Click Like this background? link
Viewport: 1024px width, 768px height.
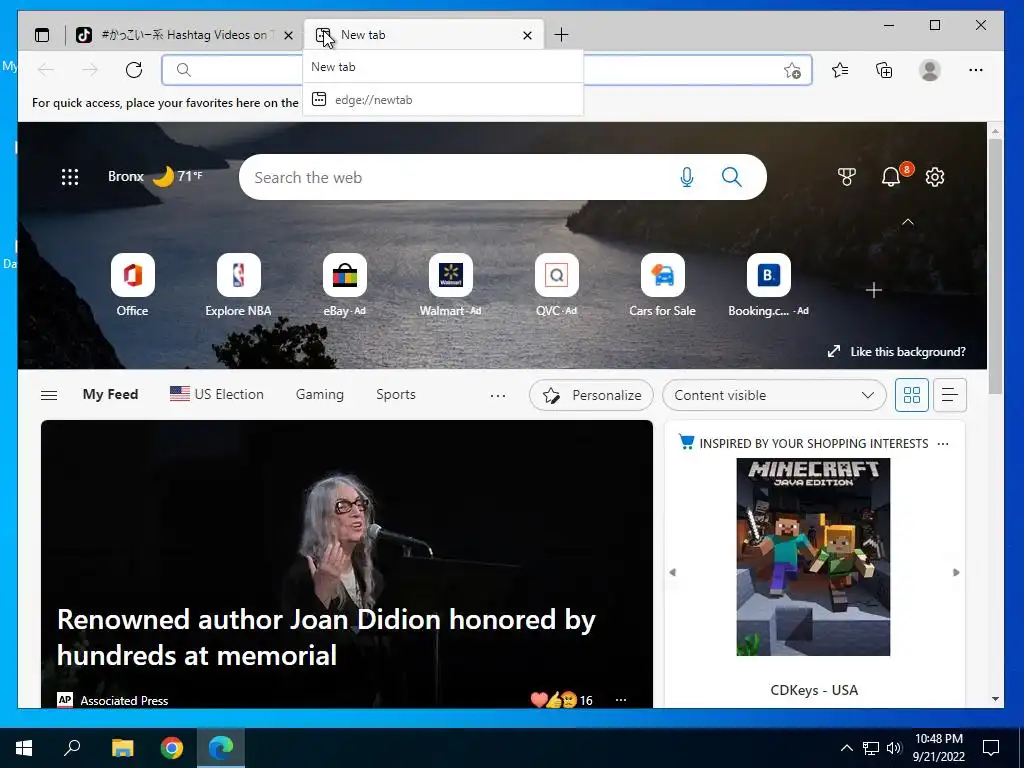(x=897, y=352)
